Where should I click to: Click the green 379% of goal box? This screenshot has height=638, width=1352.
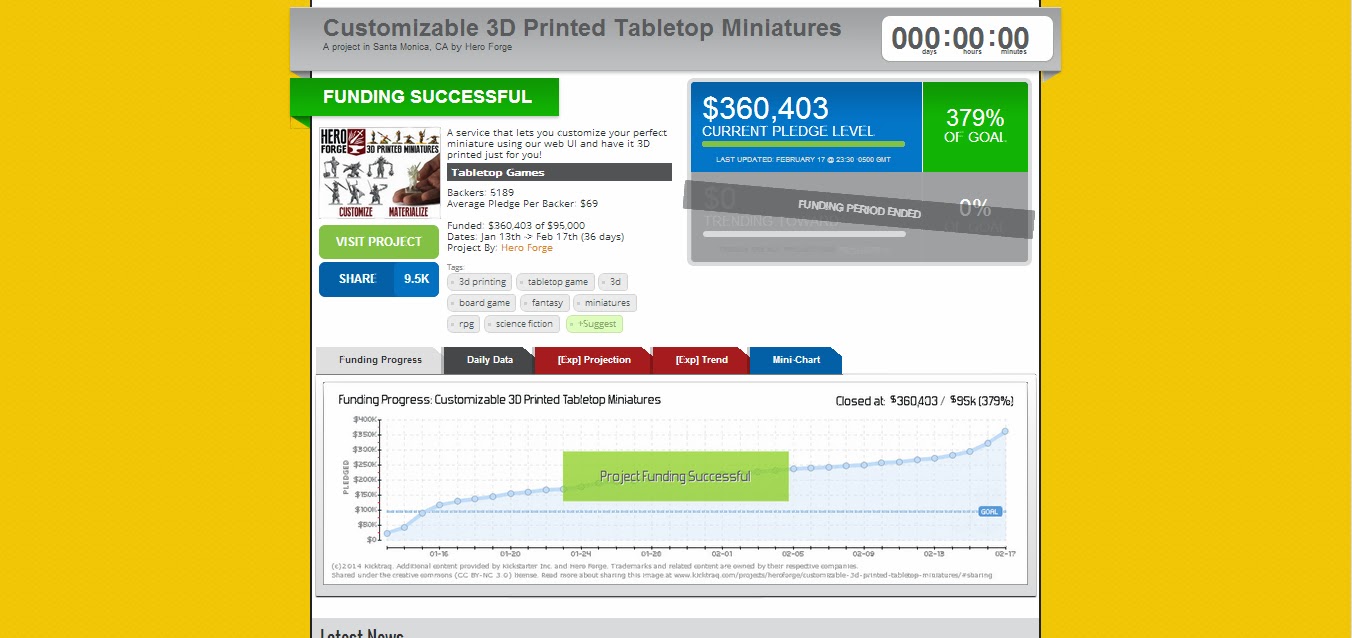[x=975, y=126]
